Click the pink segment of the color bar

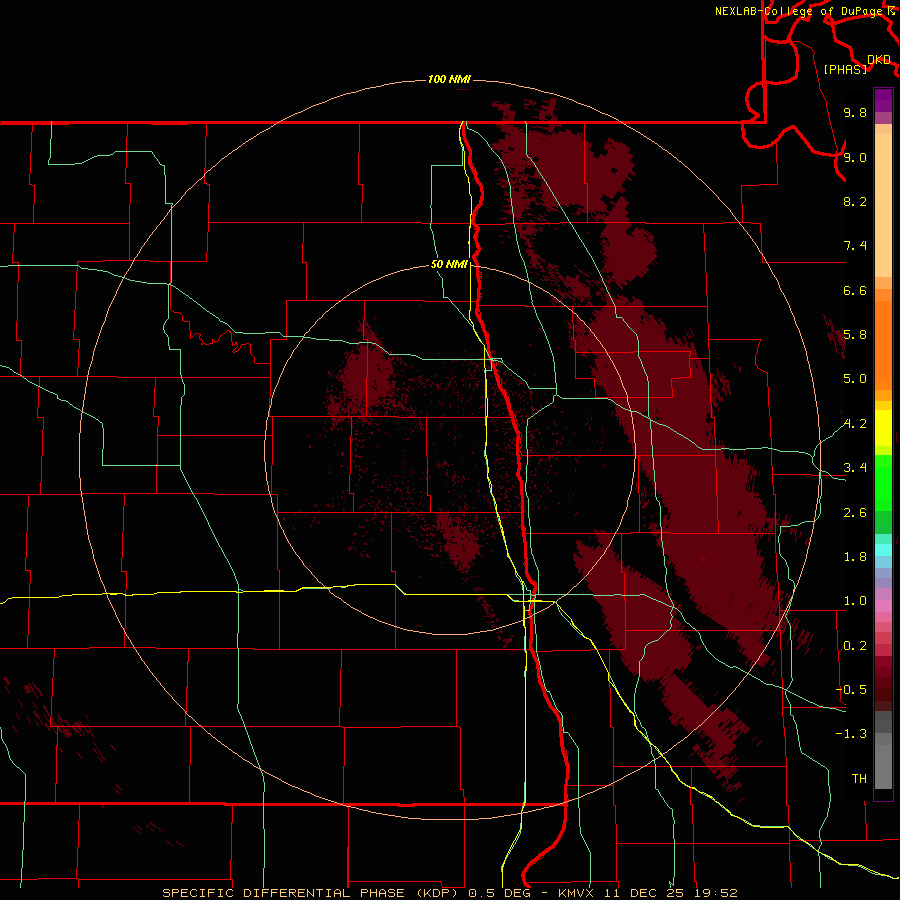[x=883, y=606]
